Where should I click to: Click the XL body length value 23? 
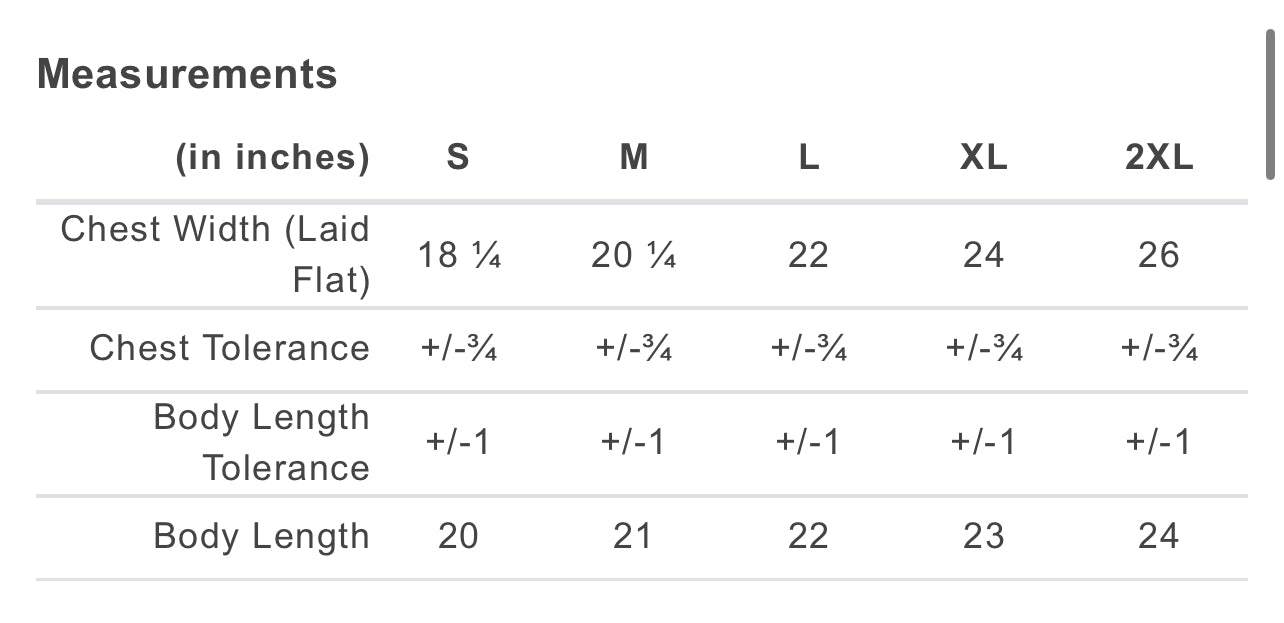pyautogui.click(x=983, y=537)
